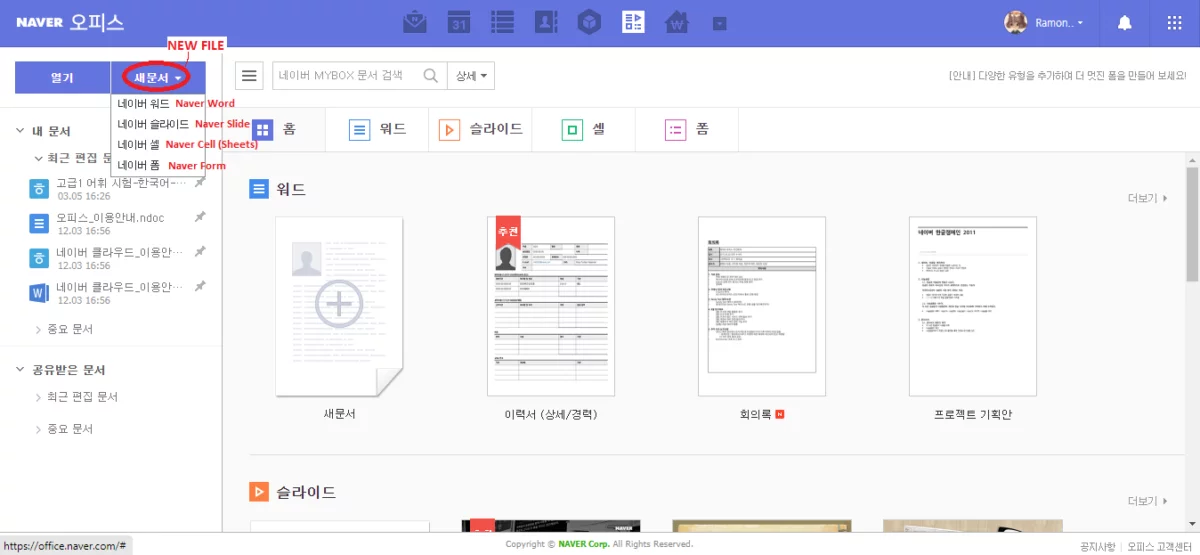This screenshot has width=1200, height=555.
Task: Click the contacts address book icon
Action: click(546, 22)
